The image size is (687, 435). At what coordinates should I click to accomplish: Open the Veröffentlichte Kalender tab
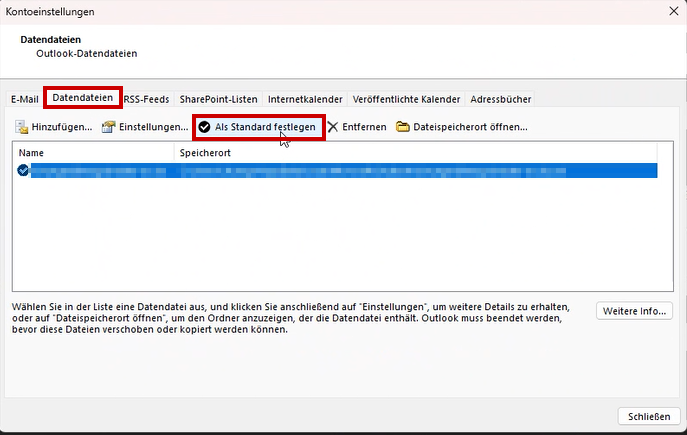[x=406, y=99]
